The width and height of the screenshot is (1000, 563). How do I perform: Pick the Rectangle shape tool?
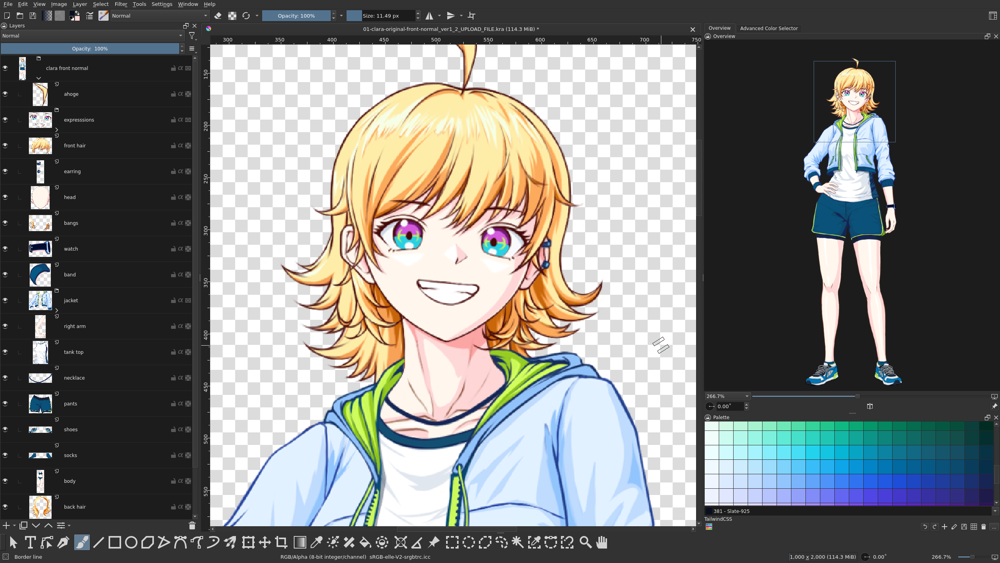[115, 542]
